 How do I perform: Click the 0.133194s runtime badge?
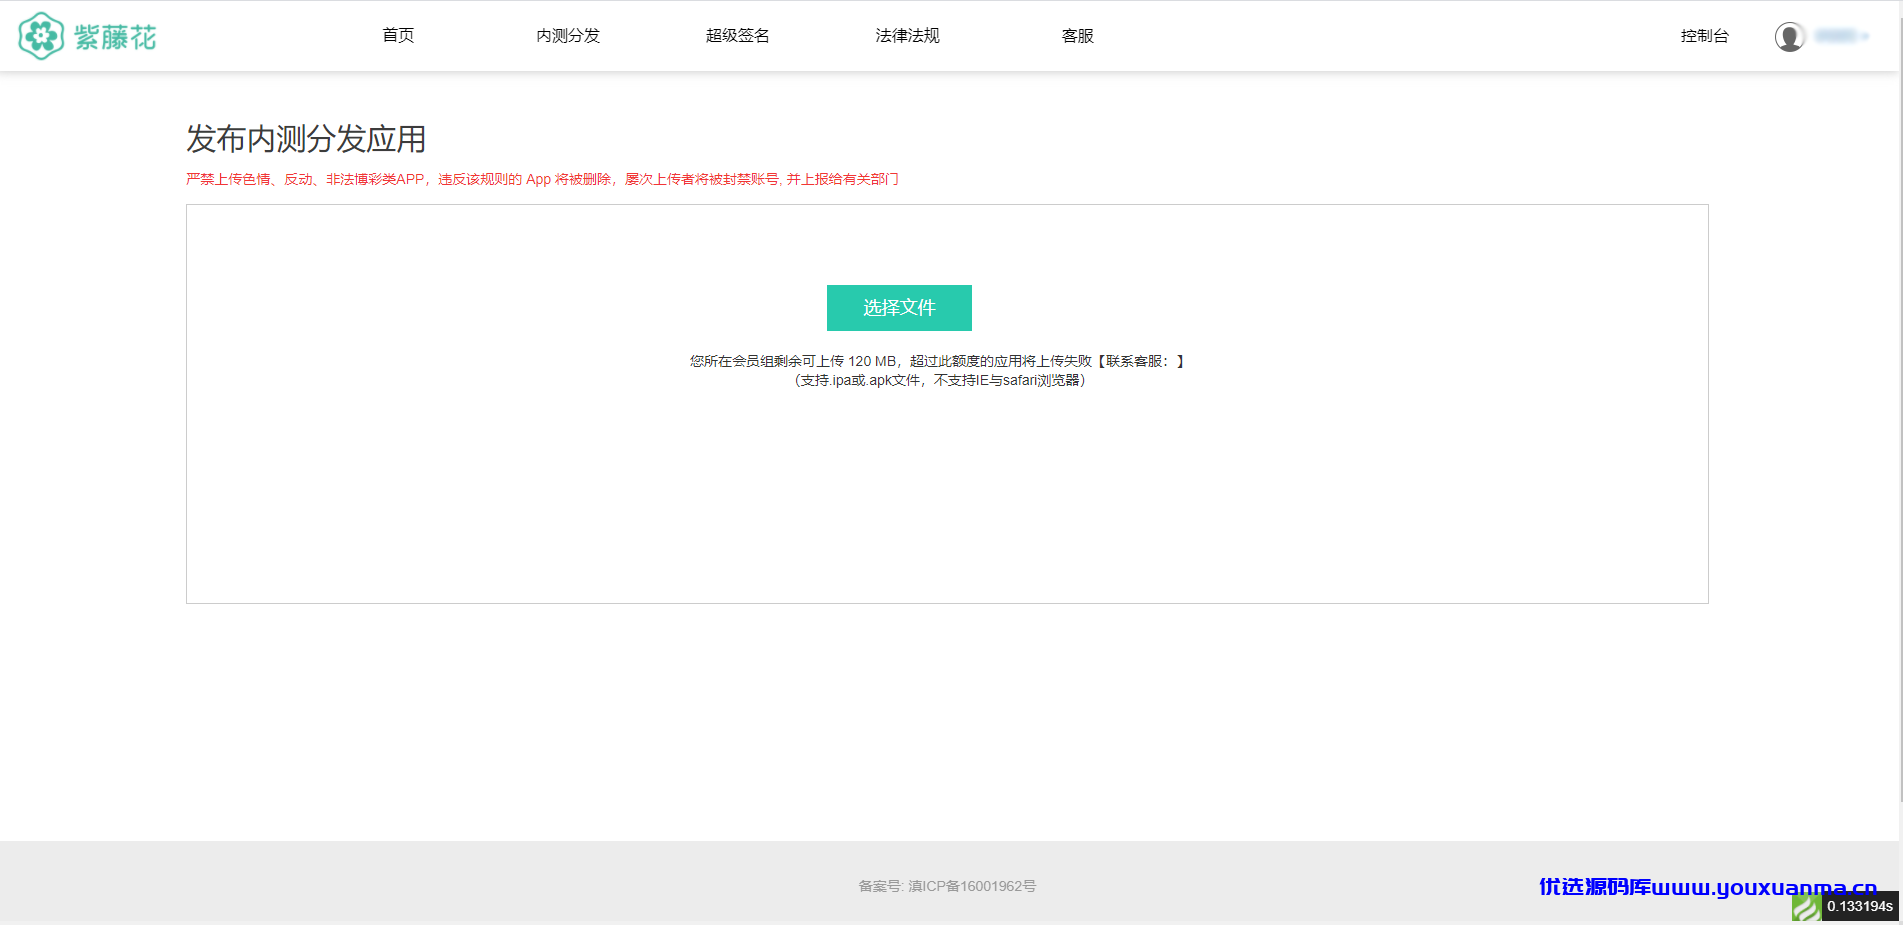pyautogui.click(x=1860, y=906)
